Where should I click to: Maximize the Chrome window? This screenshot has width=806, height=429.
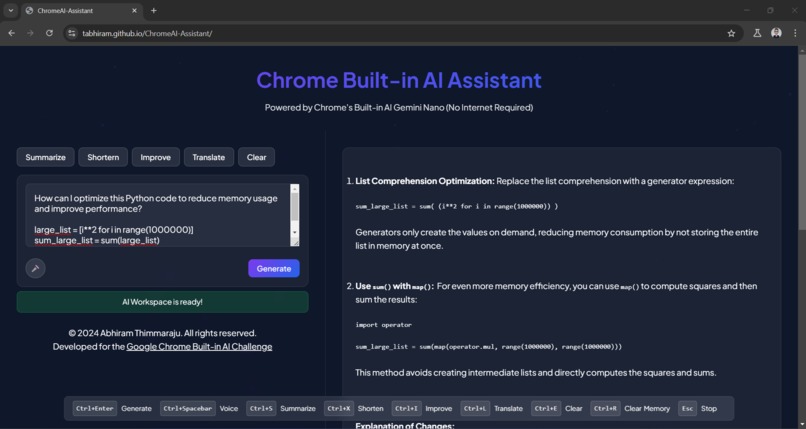coord(770,10)
